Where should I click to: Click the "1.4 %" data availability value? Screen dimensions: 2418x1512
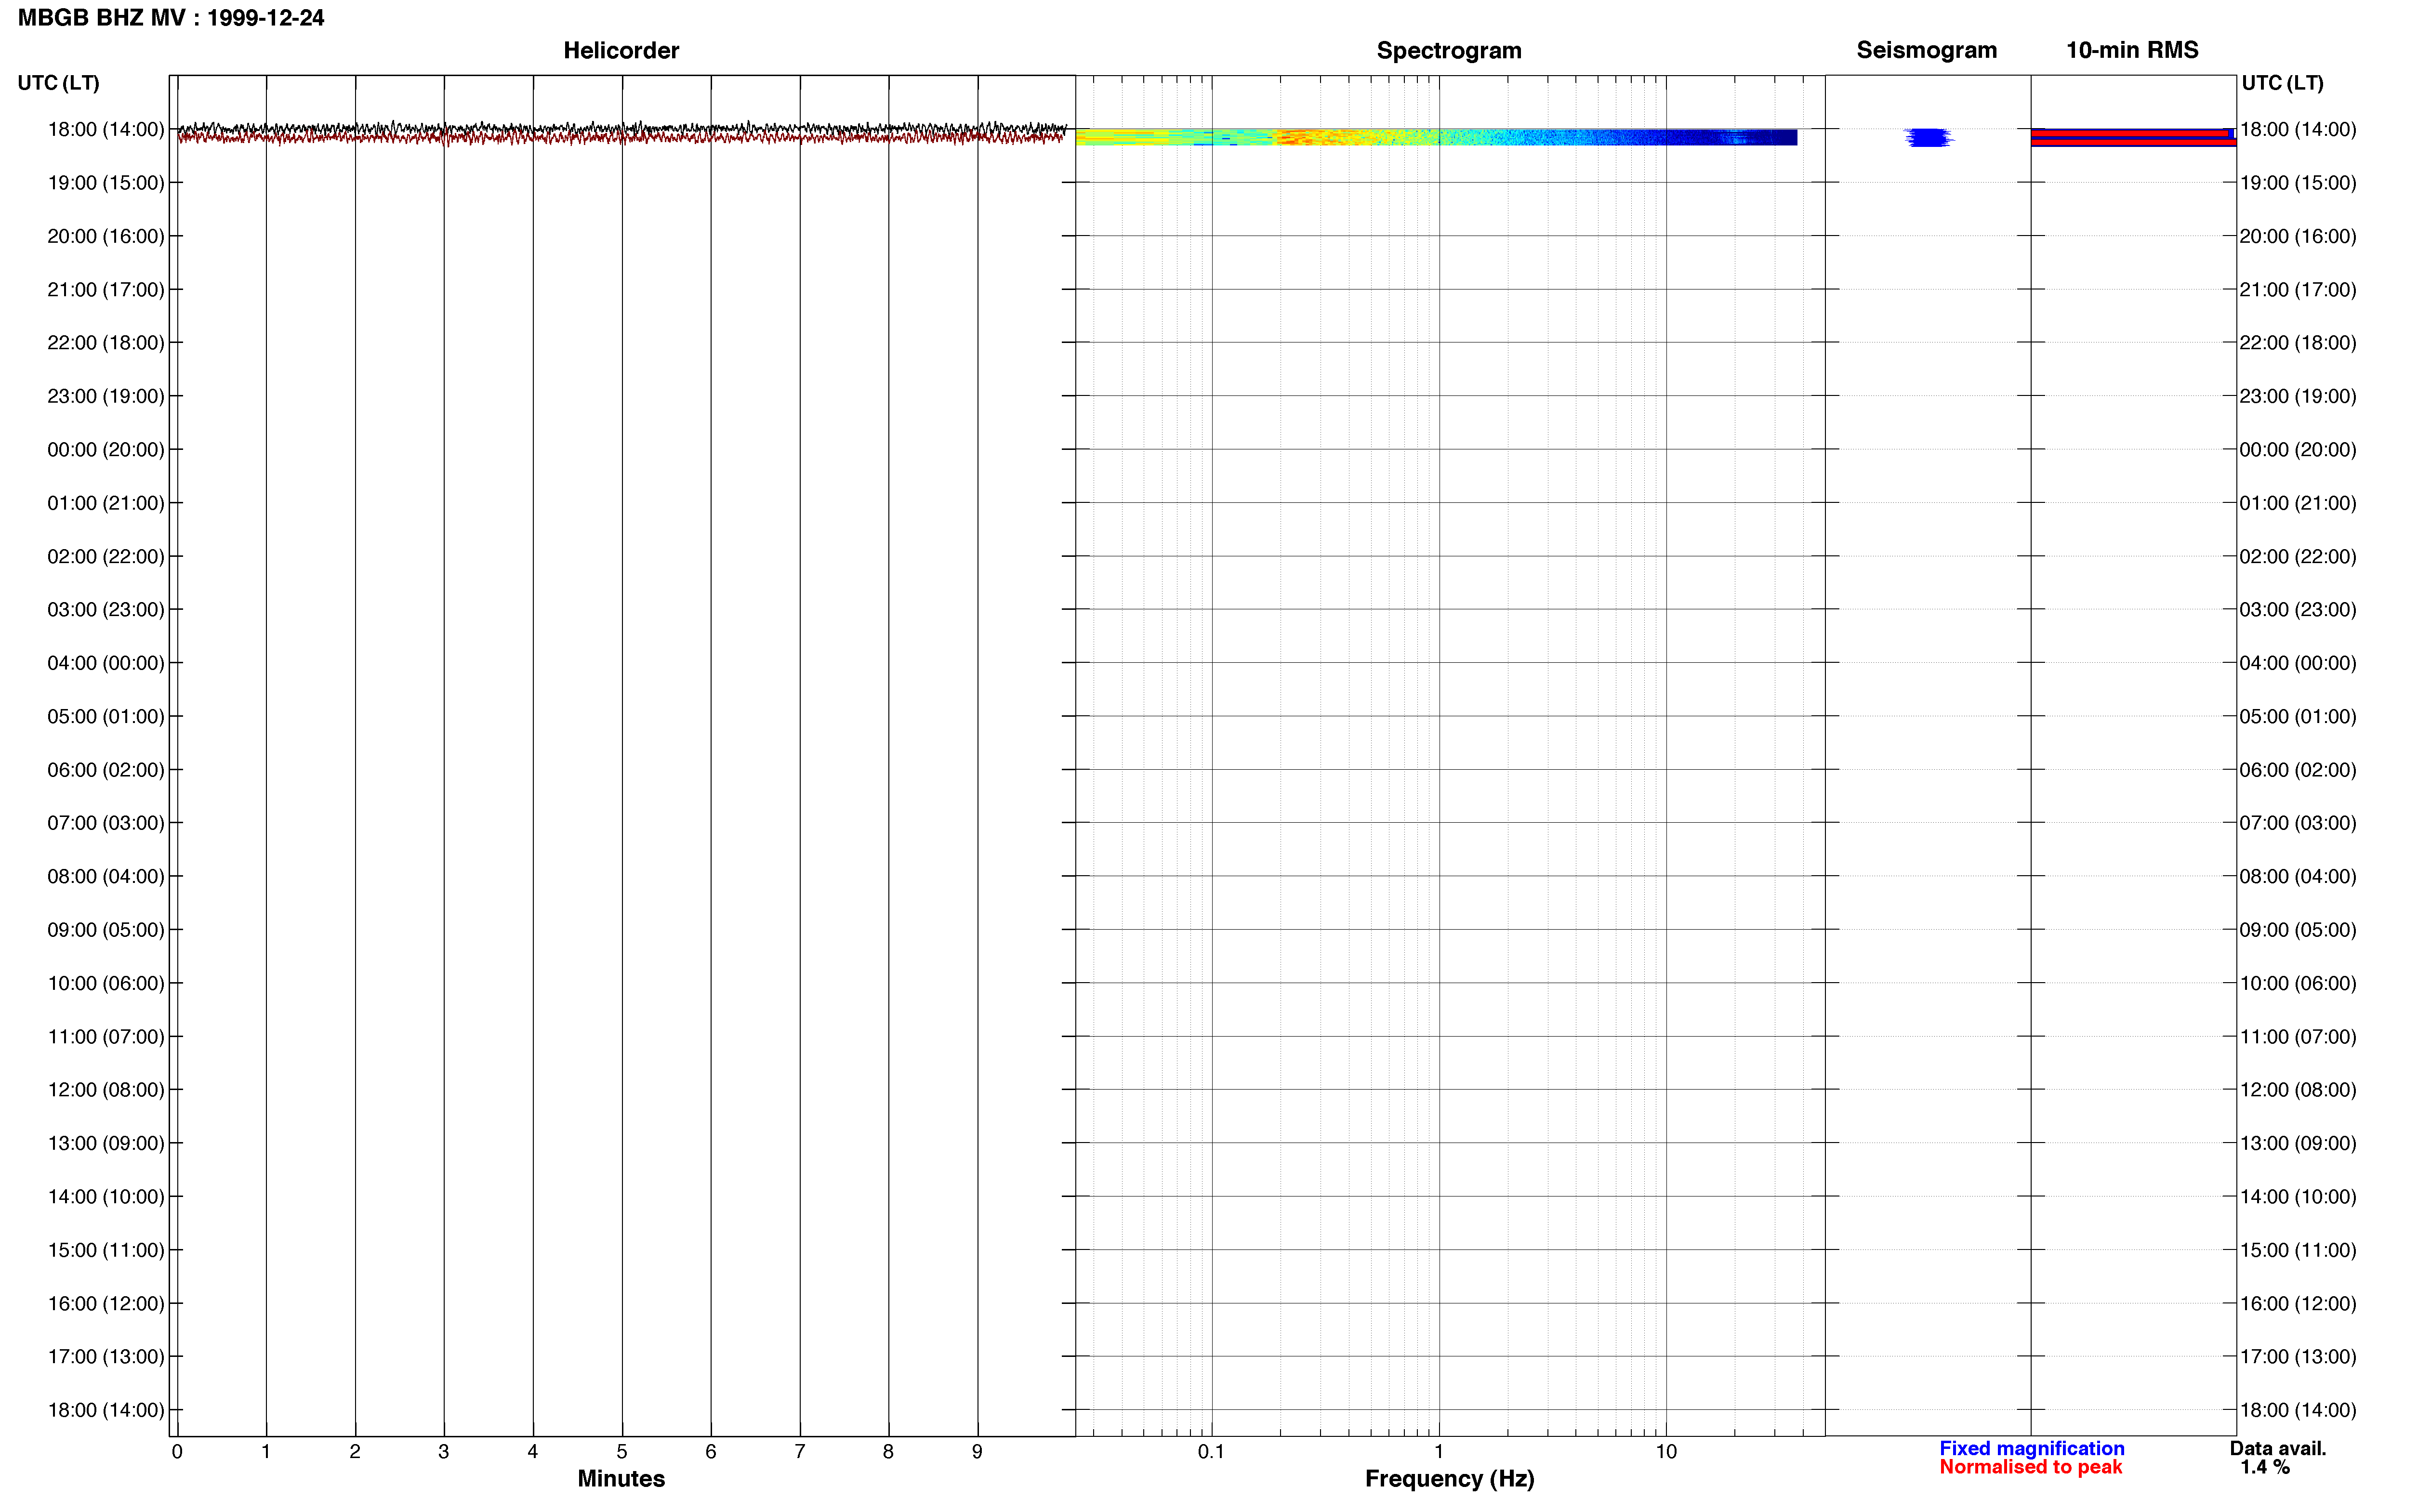[2264, 1467]
